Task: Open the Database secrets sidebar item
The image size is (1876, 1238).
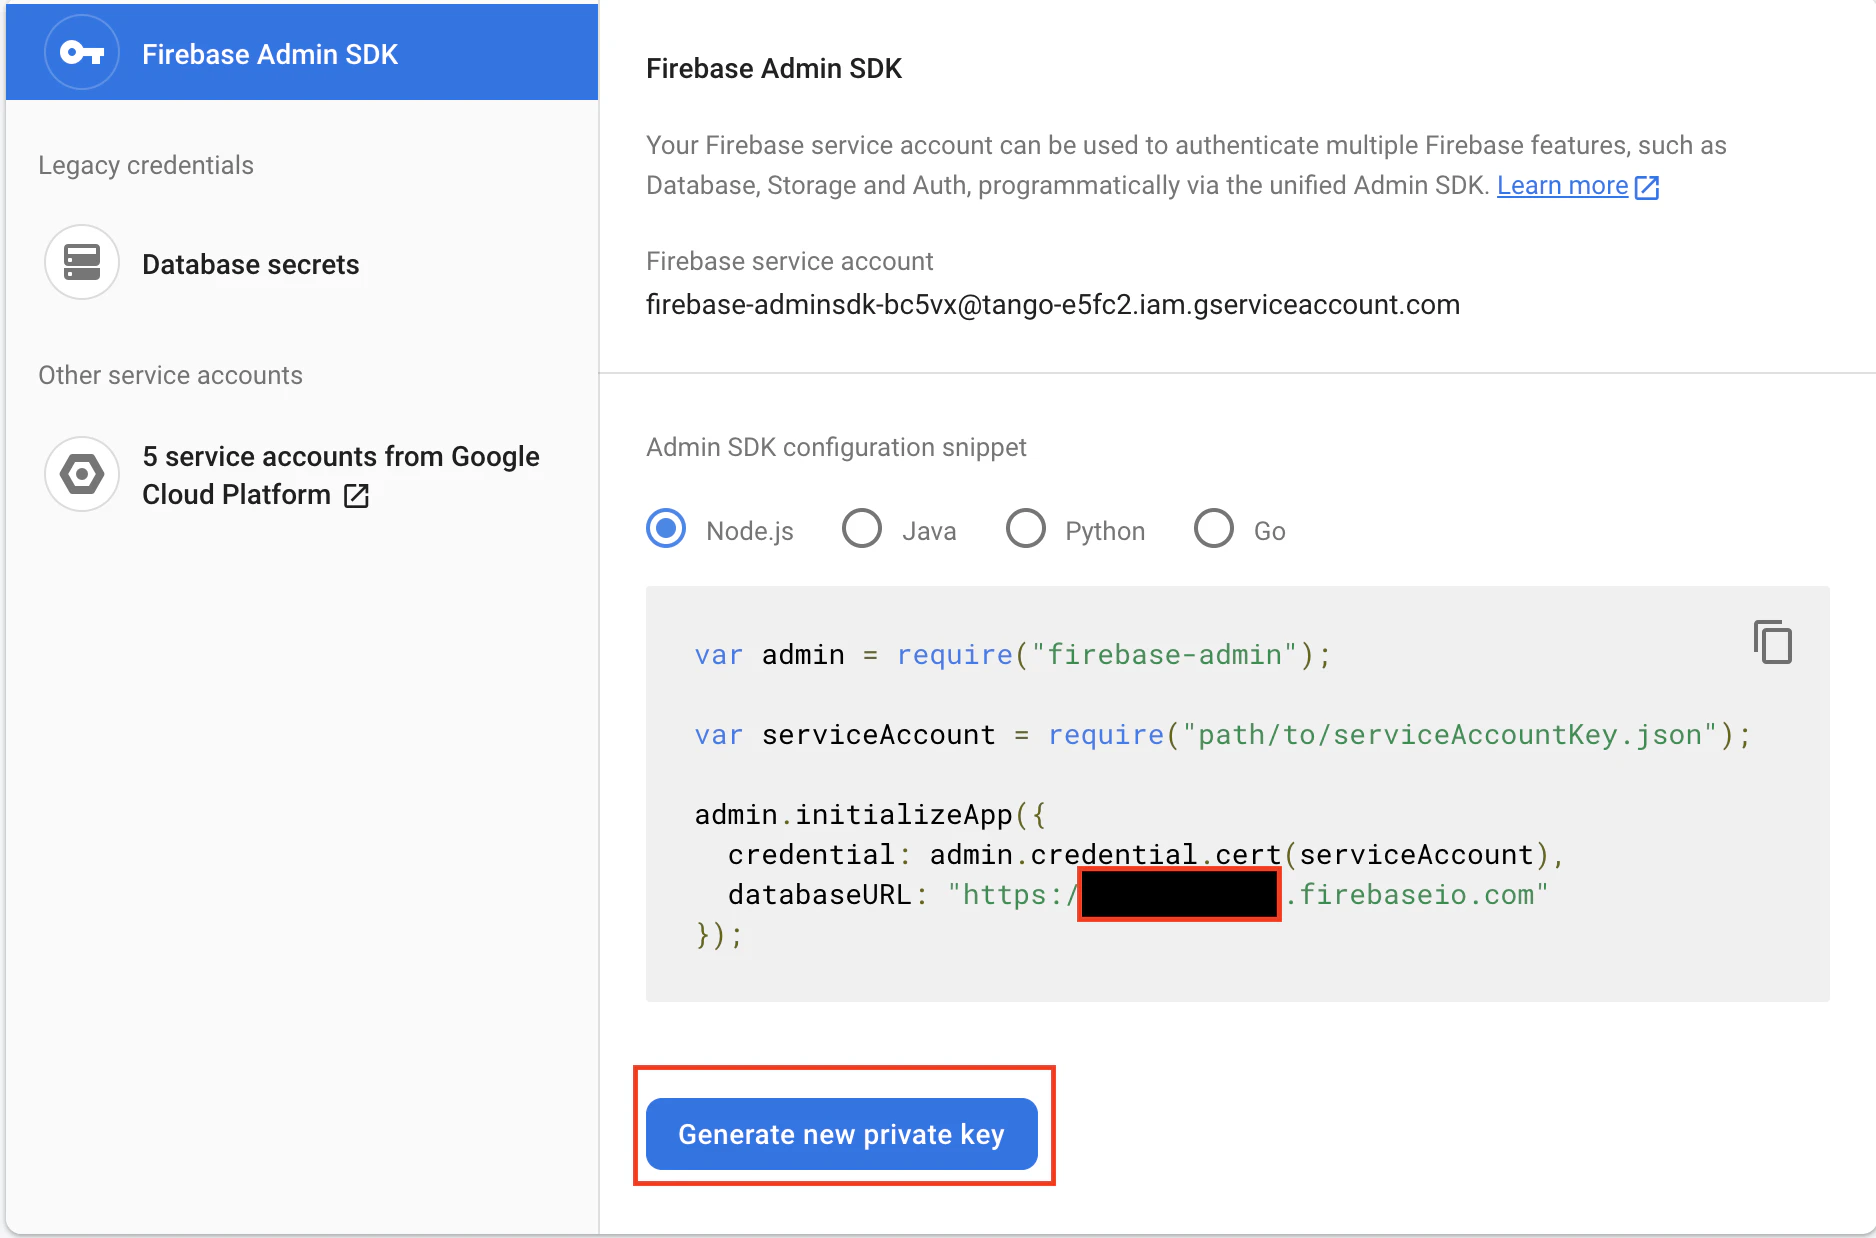Action: (x=302, y=264)
